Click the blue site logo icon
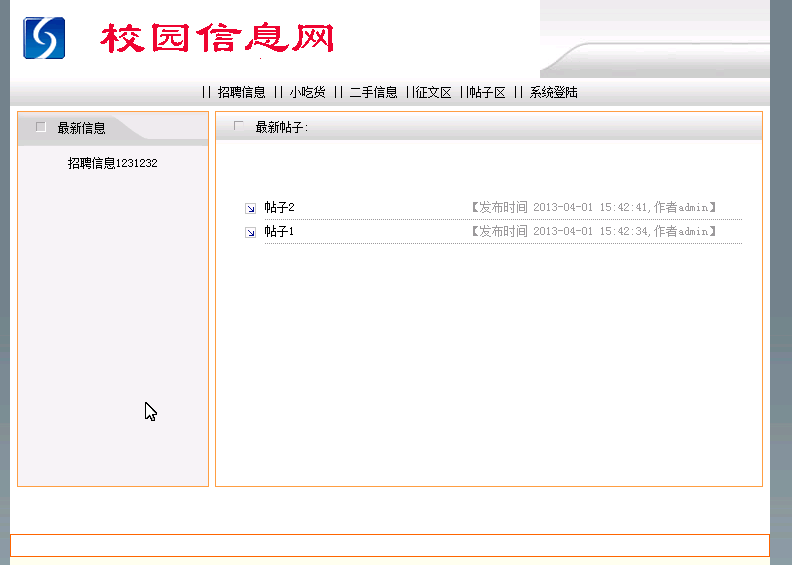This screenshot has height=565, width=792. click(44, 38)
